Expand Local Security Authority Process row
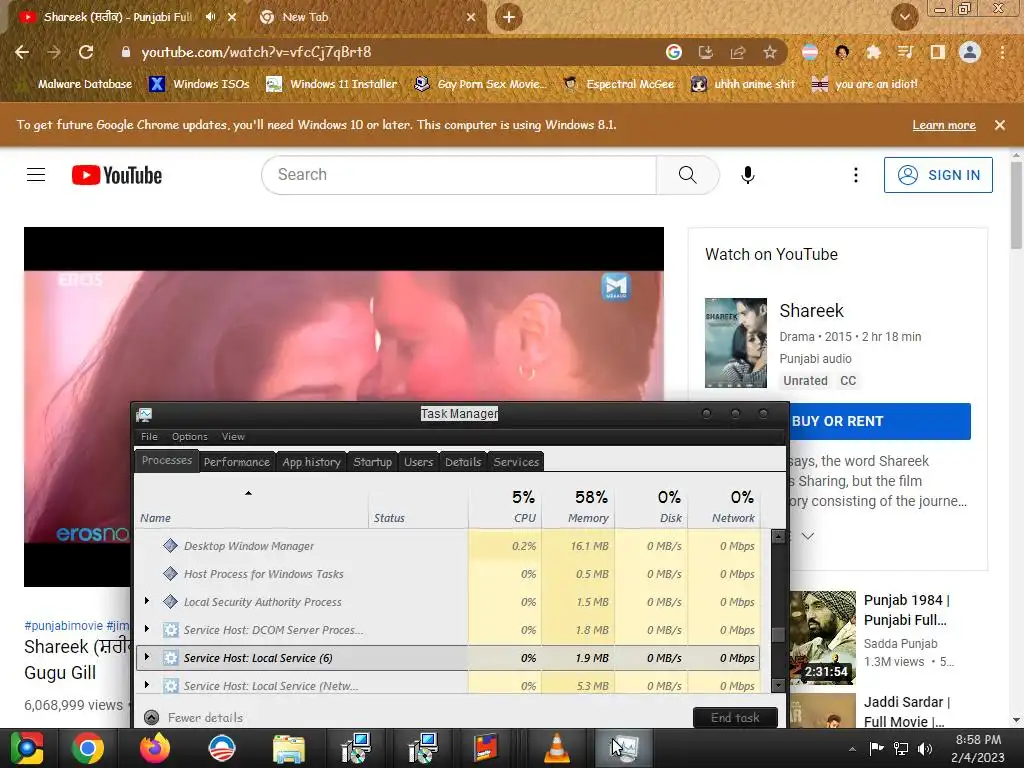Image resolution: width=1024 pixels, height=768 pixels. pos(147,601)
